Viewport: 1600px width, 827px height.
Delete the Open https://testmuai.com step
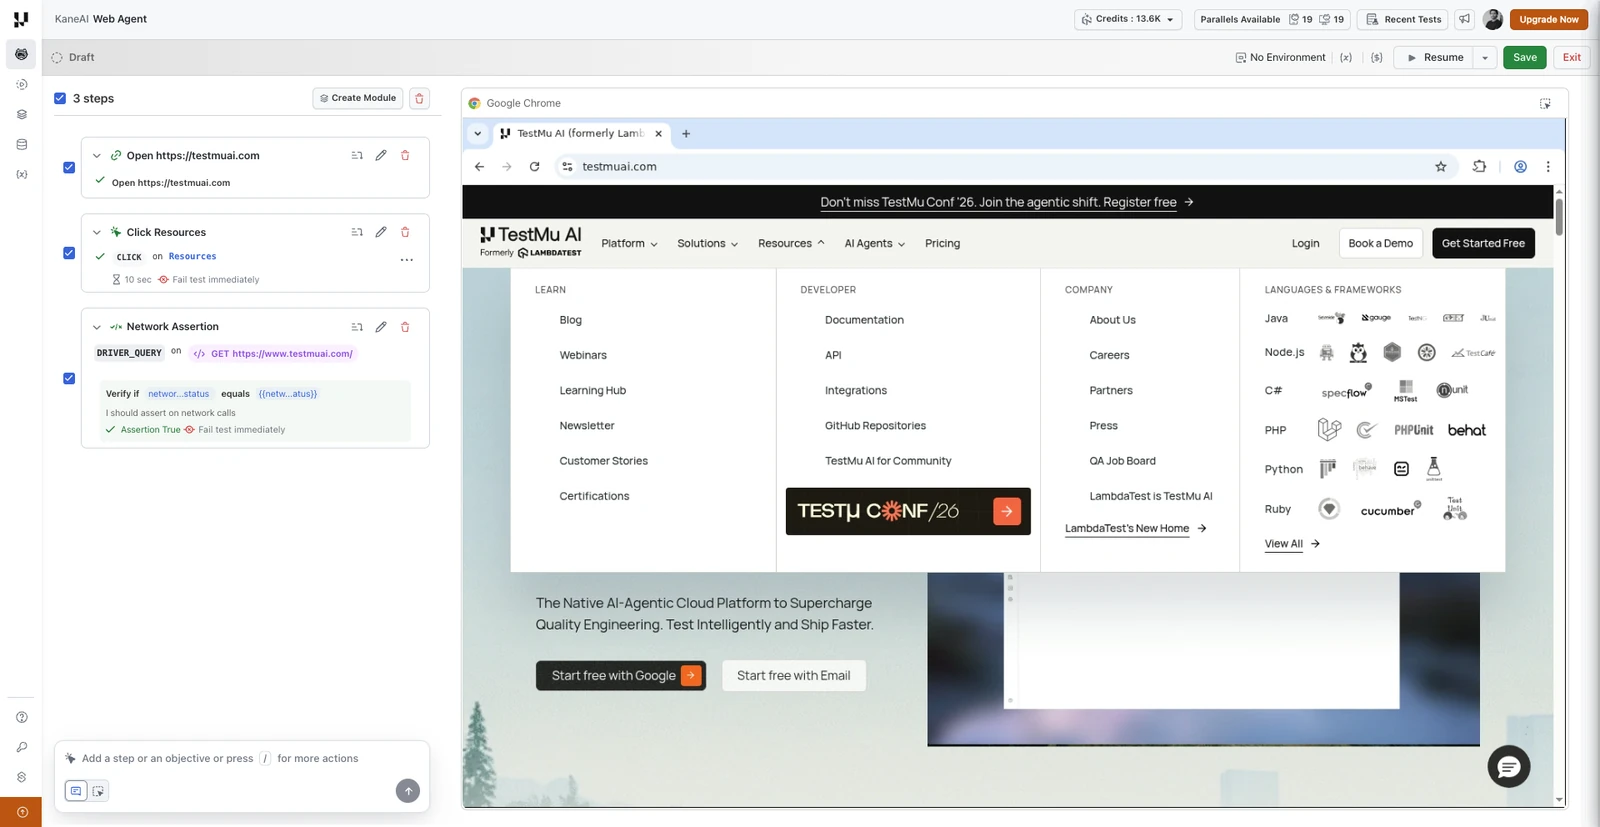pos(405,155)
